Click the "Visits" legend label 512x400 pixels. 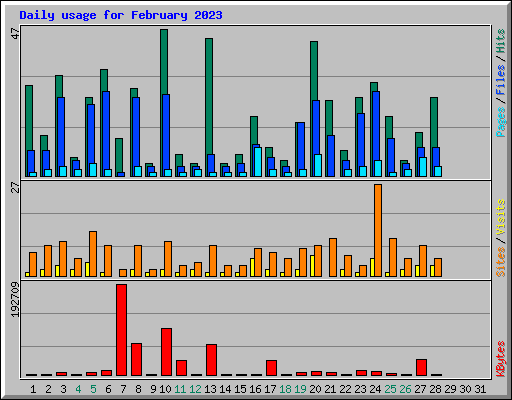(x=500, y=217)
